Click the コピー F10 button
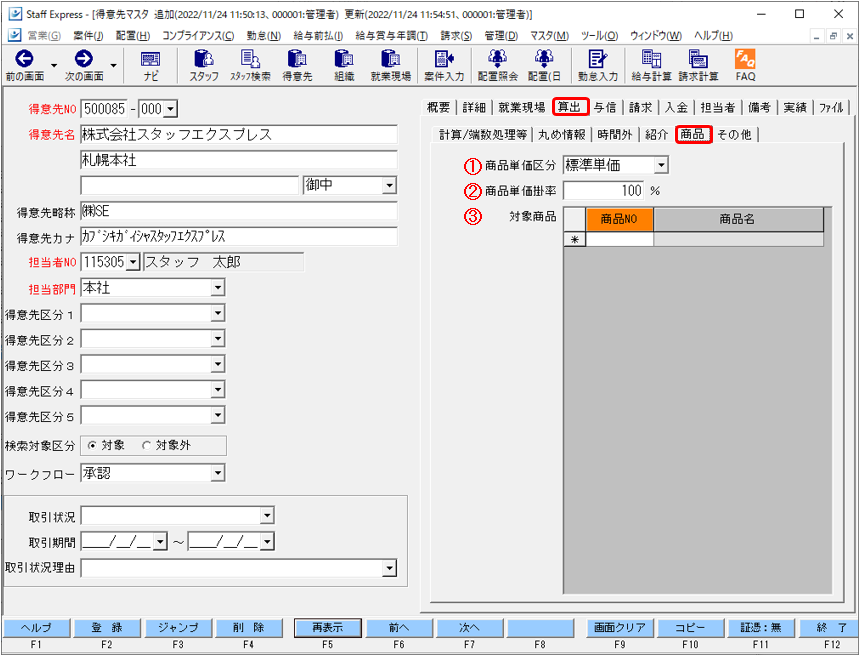This screenshot has height=656, width=859. click(x=690, y=628)
